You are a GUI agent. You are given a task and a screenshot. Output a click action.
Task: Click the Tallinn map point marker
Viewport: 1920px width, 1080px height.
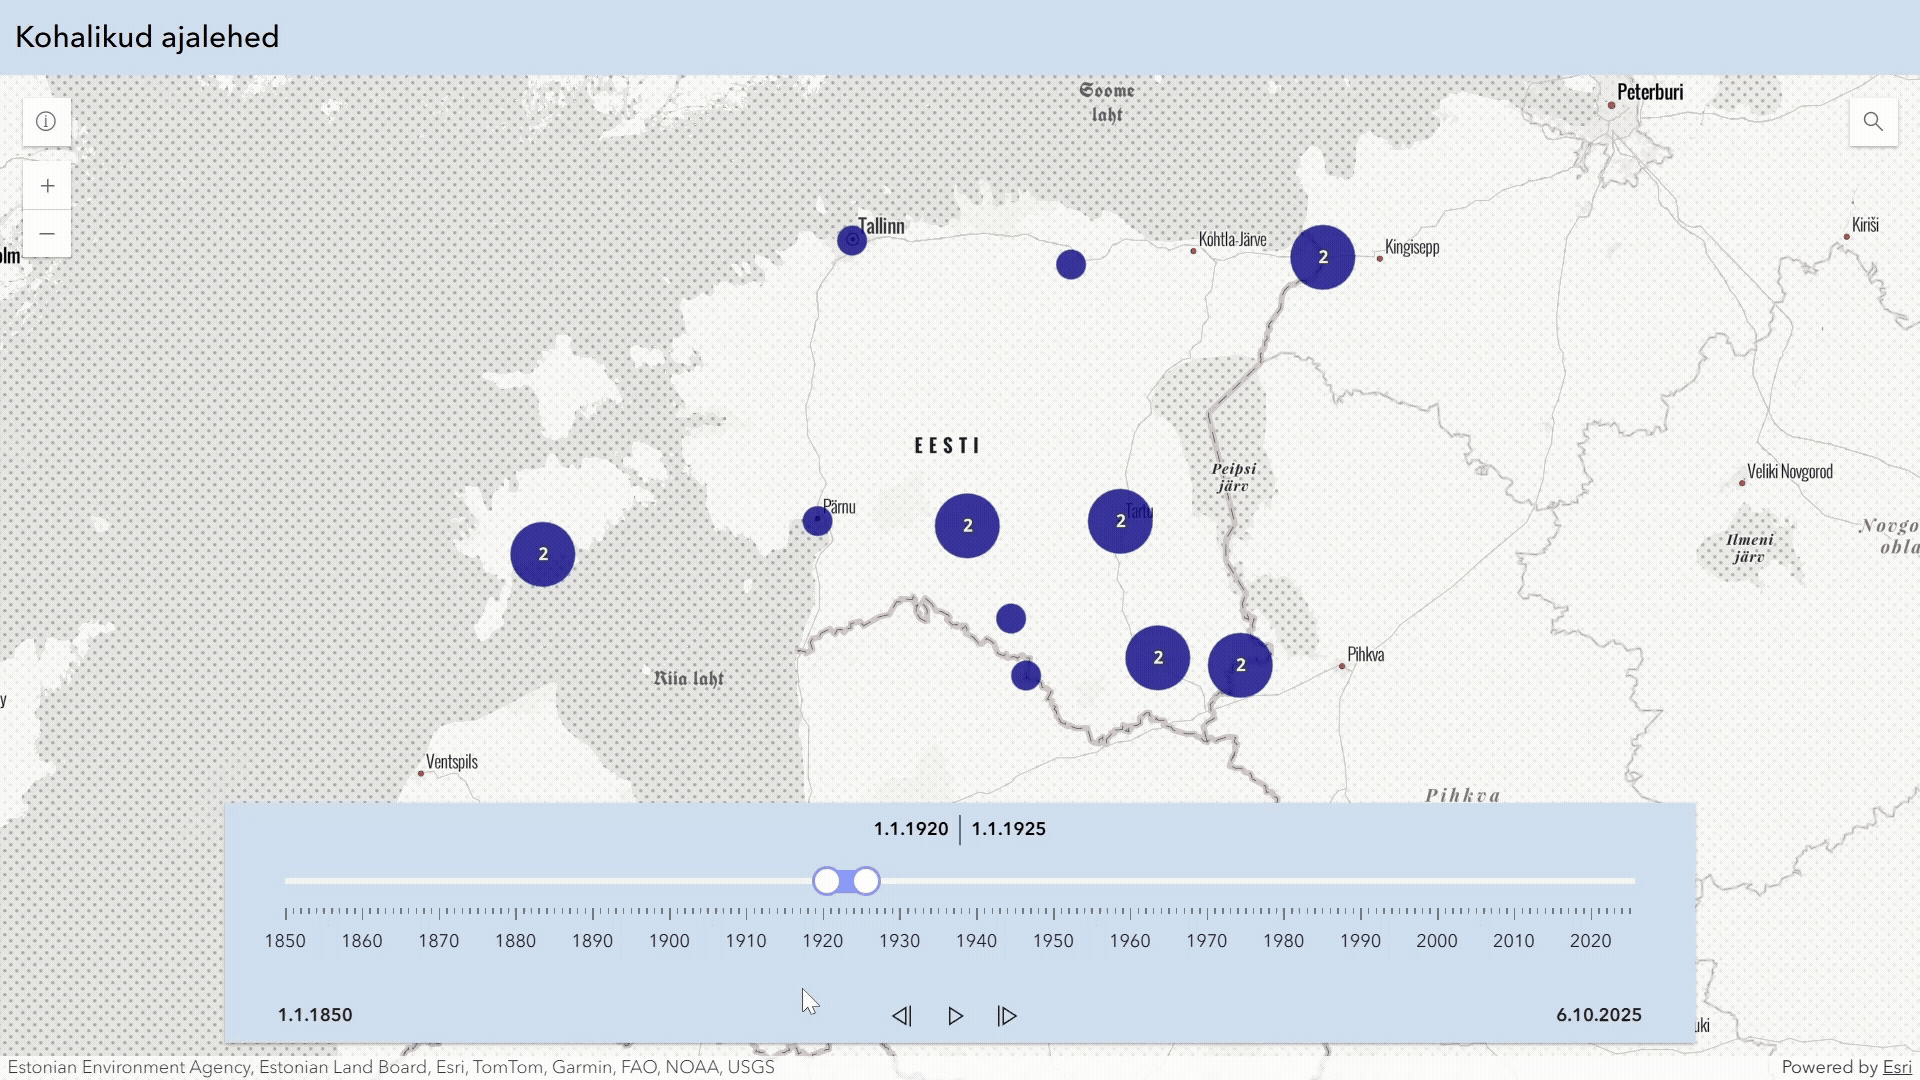(852, 240)
